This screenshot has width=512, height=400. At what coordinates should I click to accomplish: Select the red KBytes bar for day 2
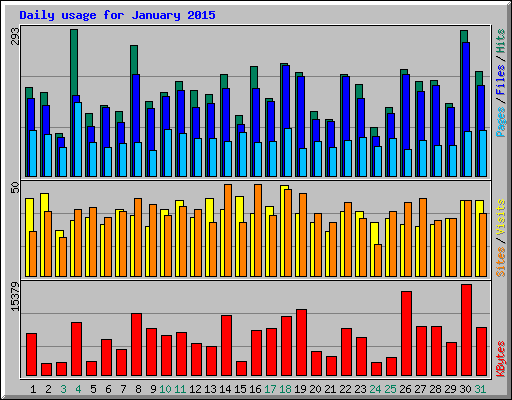[x=46, y=369]
